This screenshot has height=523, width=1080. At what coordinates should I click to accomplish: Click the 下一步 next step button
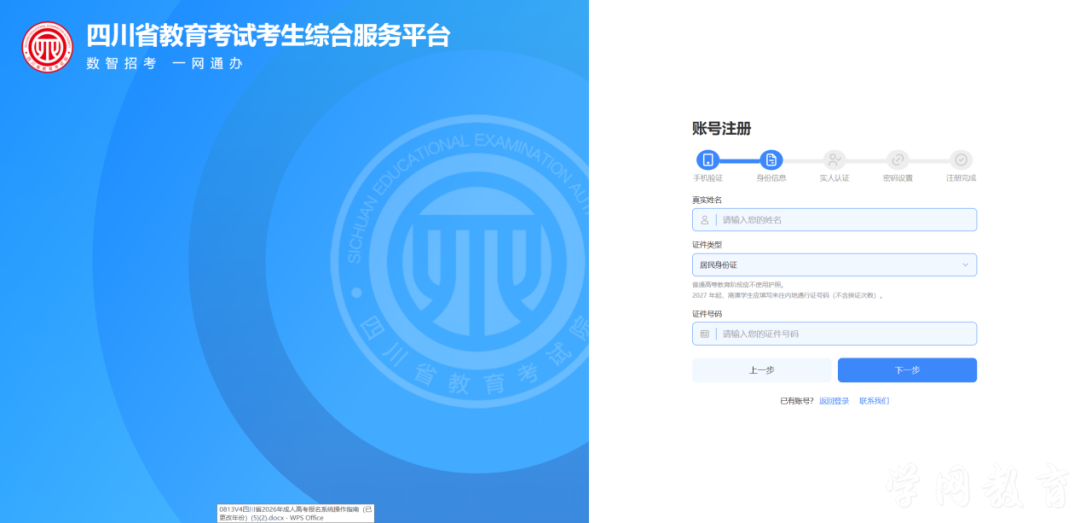coord(907,370)
